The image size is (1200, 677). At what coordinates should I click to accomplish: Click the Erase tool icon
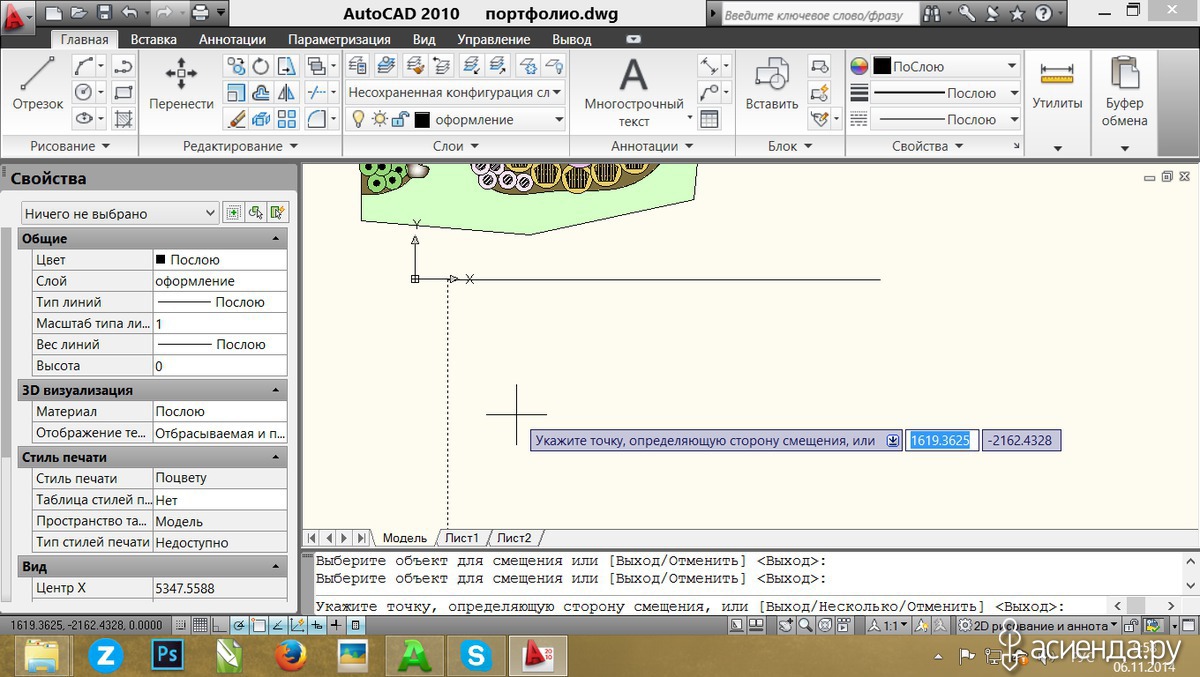pos(236,119)
